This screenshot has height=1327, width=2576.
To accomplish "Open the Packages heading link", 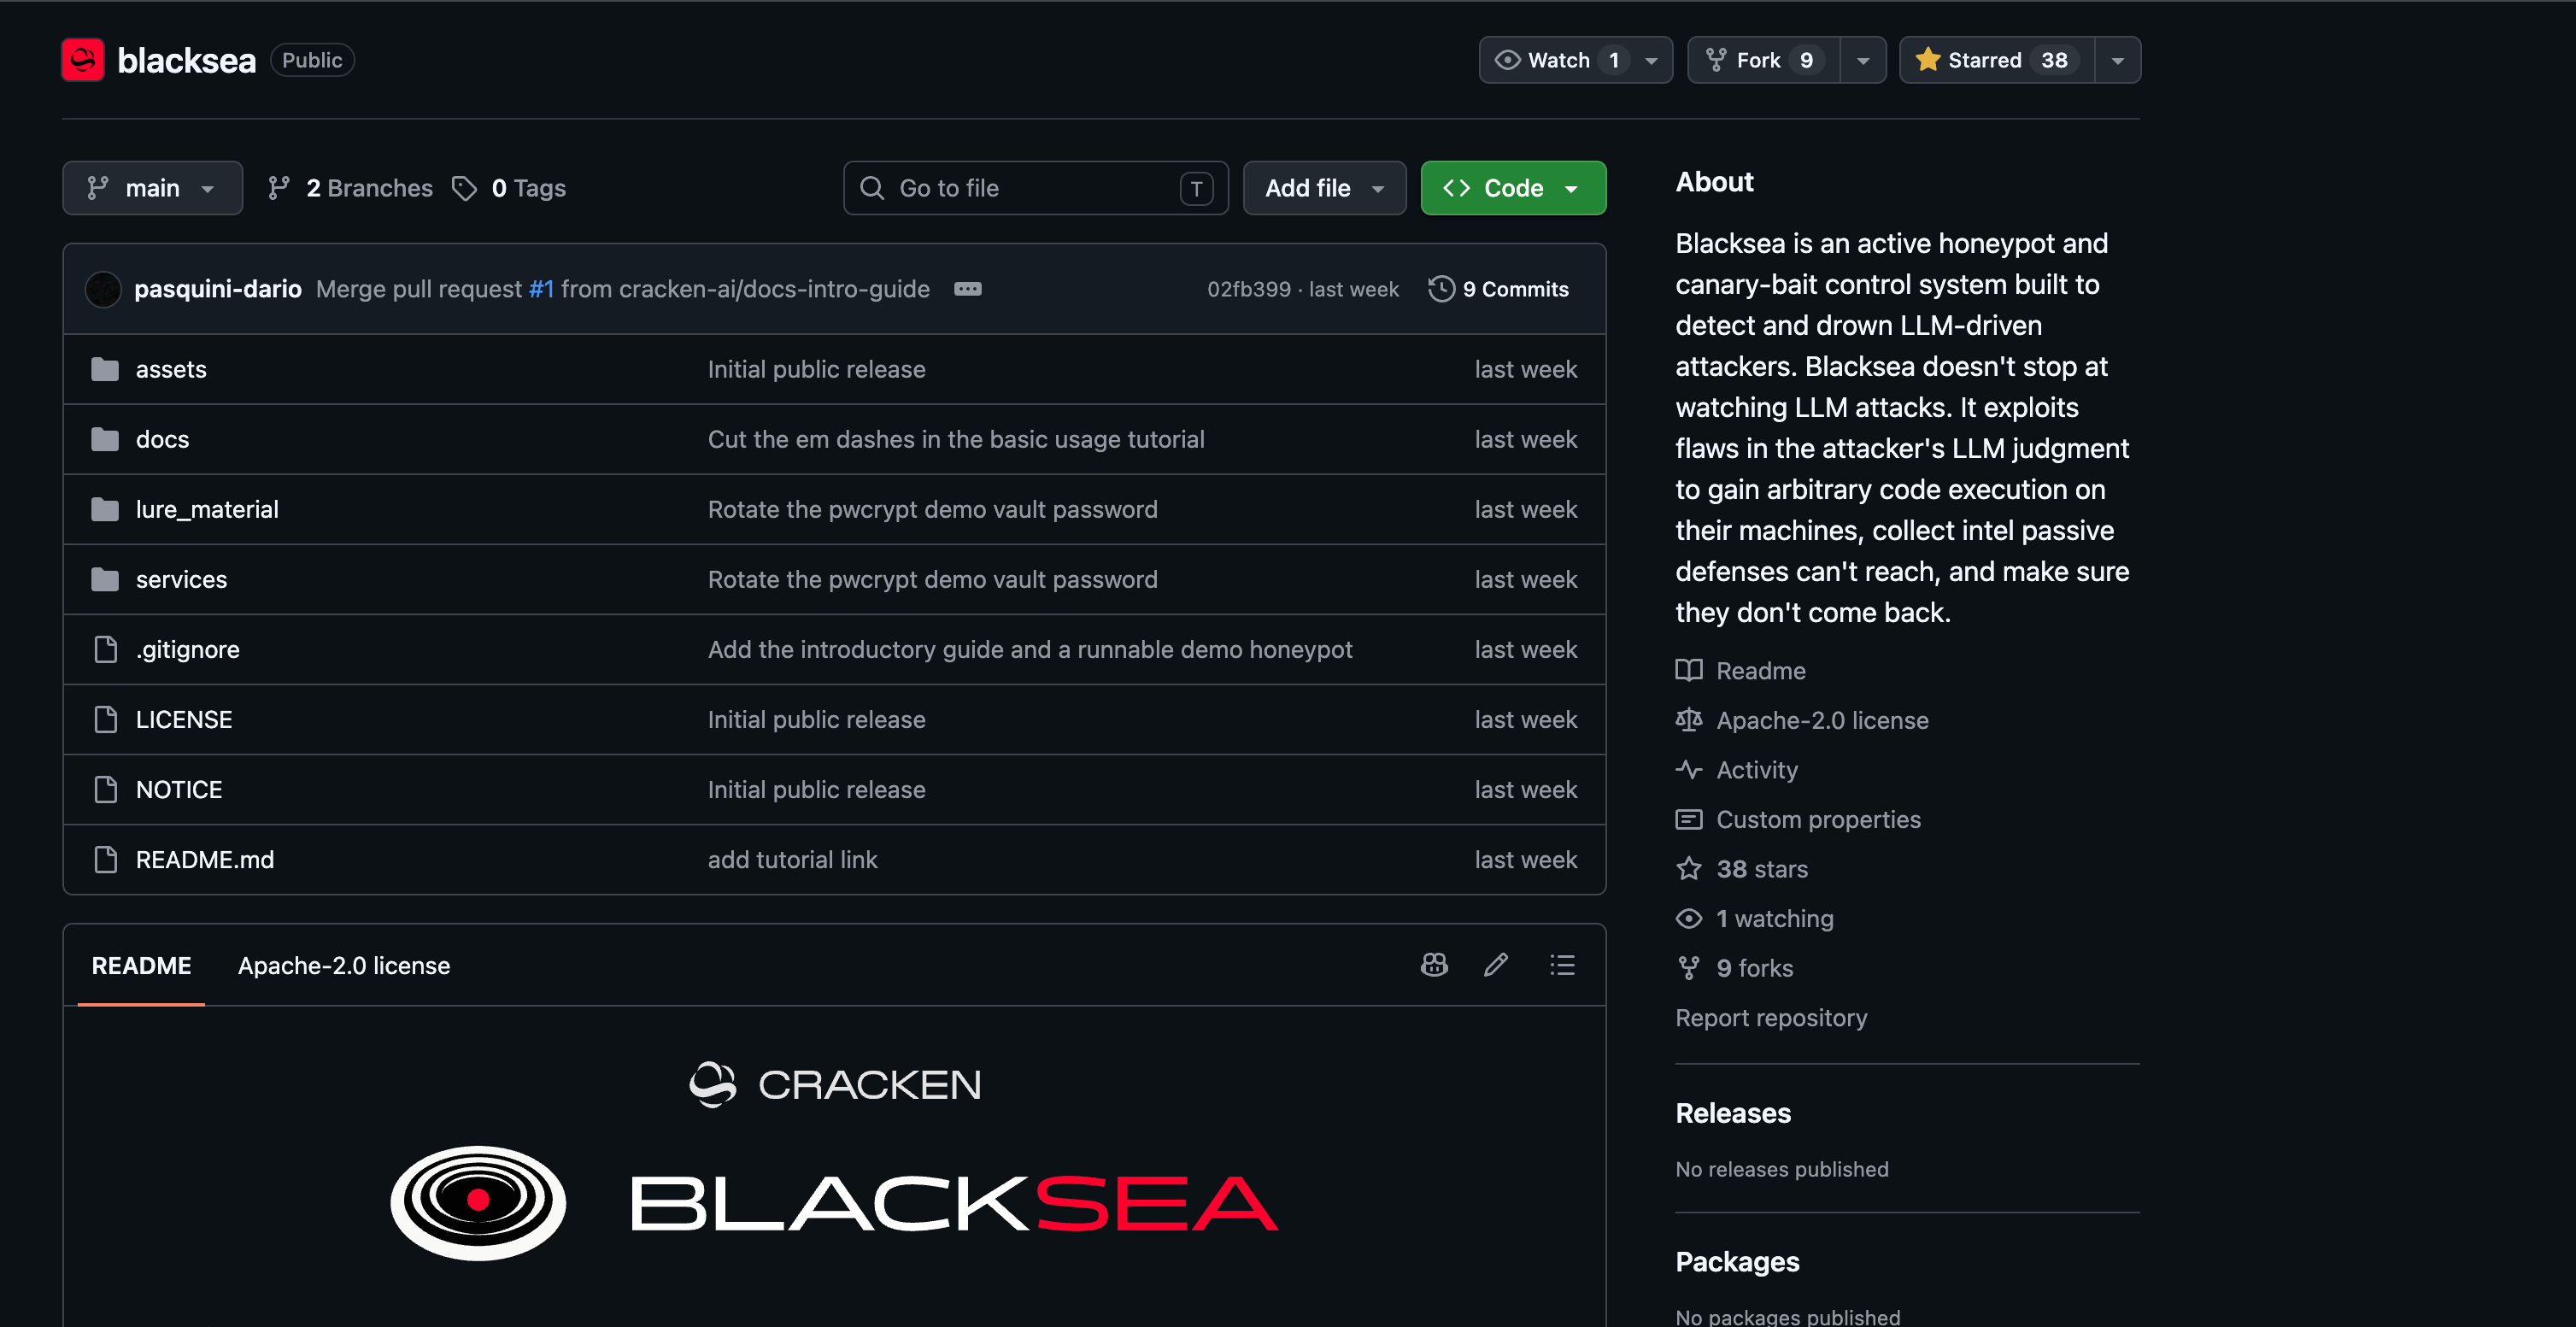I will [x=1737, y=1262].
